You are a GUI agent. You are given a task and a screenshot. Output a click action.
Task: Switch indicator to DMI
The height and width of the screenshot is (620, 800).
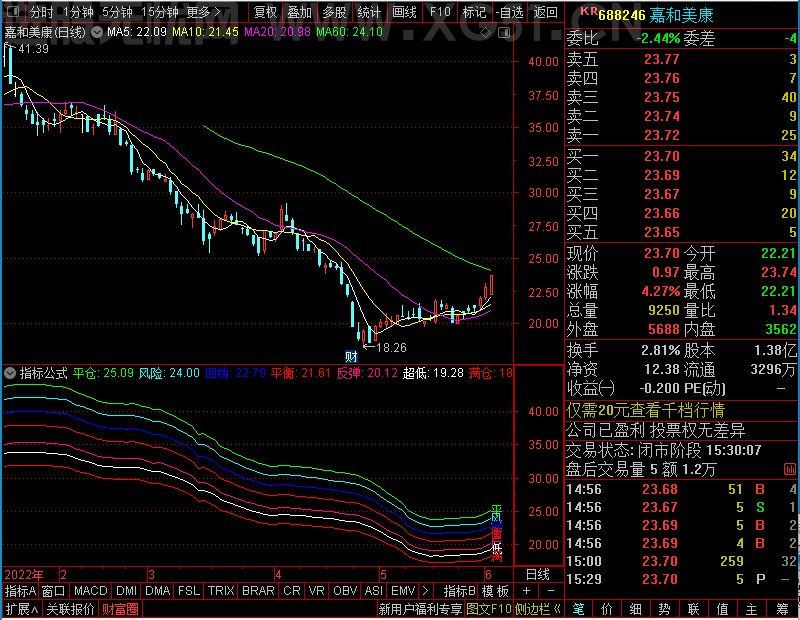[126, 591]
